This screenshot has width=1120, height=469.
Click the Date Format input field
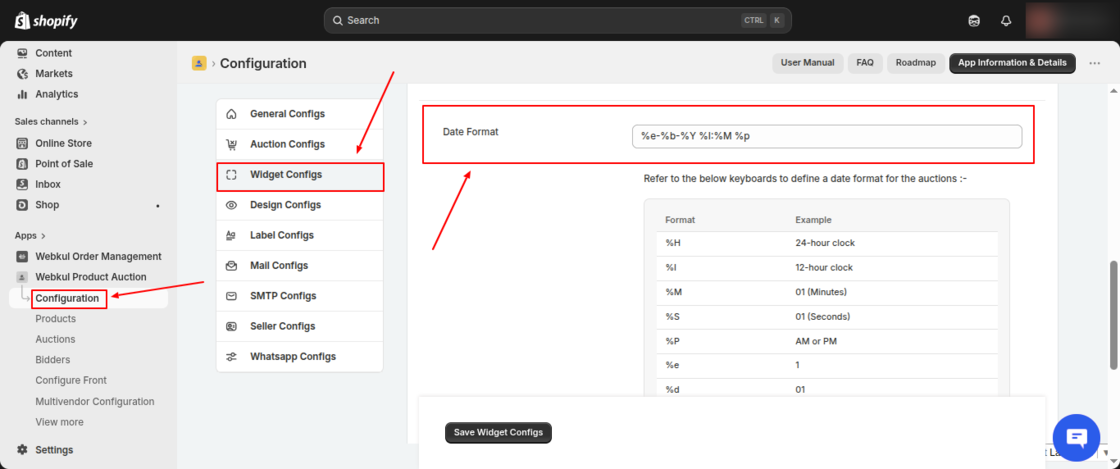coord(827,136)
